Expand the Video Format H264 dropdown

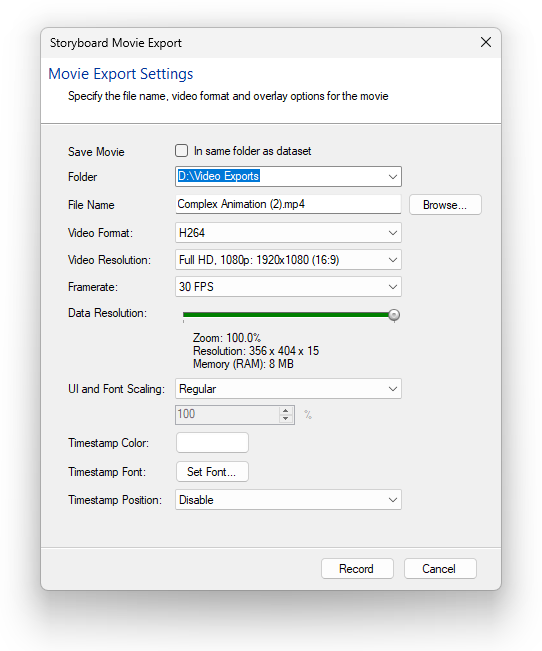[288, 233]
